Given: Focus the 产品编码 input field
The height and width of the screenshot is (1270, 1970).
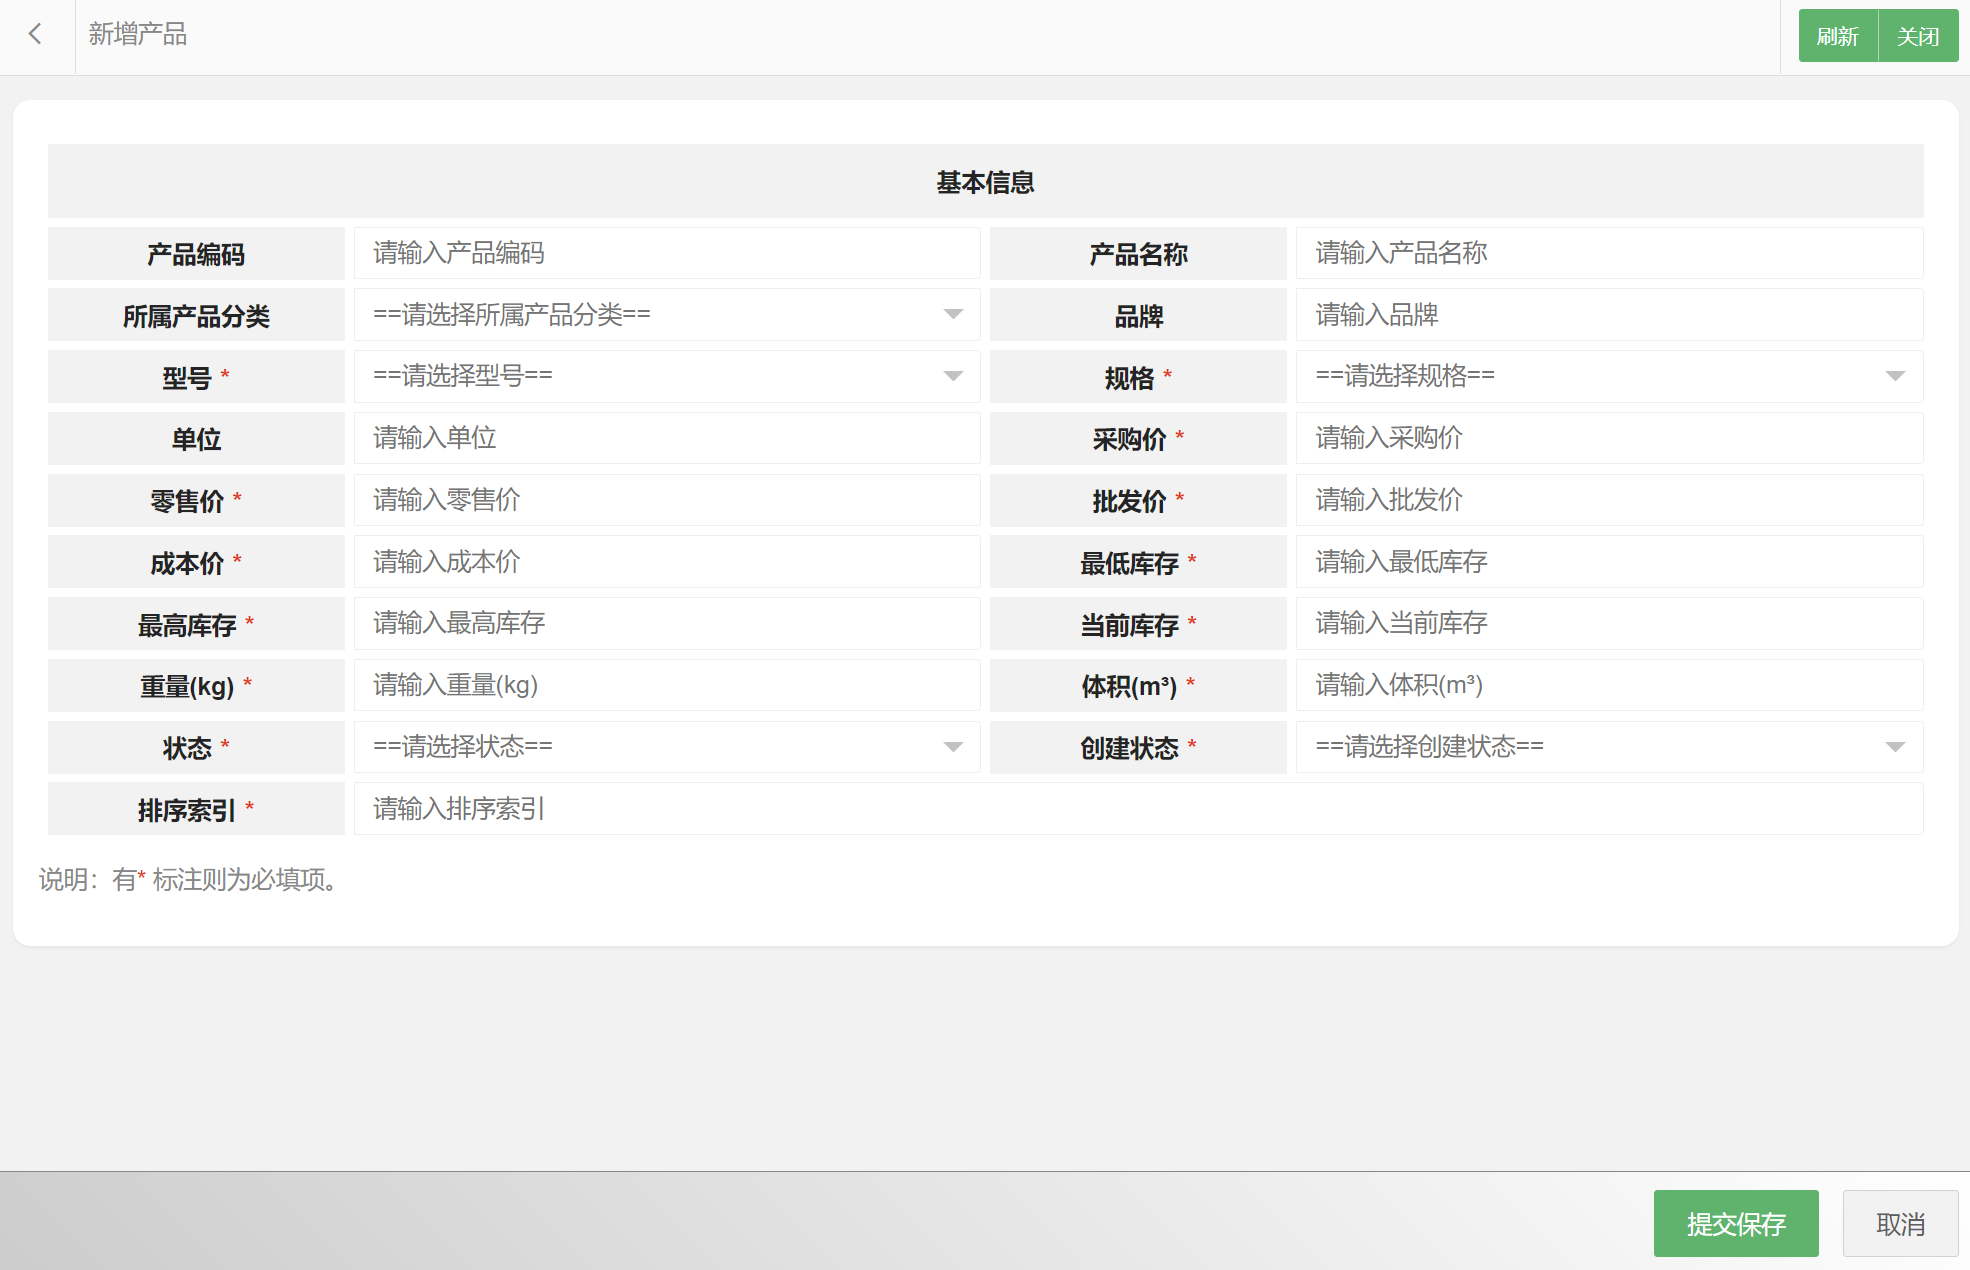Looking at the screenshot, I should pyautogui.click(x=667, y=253).
